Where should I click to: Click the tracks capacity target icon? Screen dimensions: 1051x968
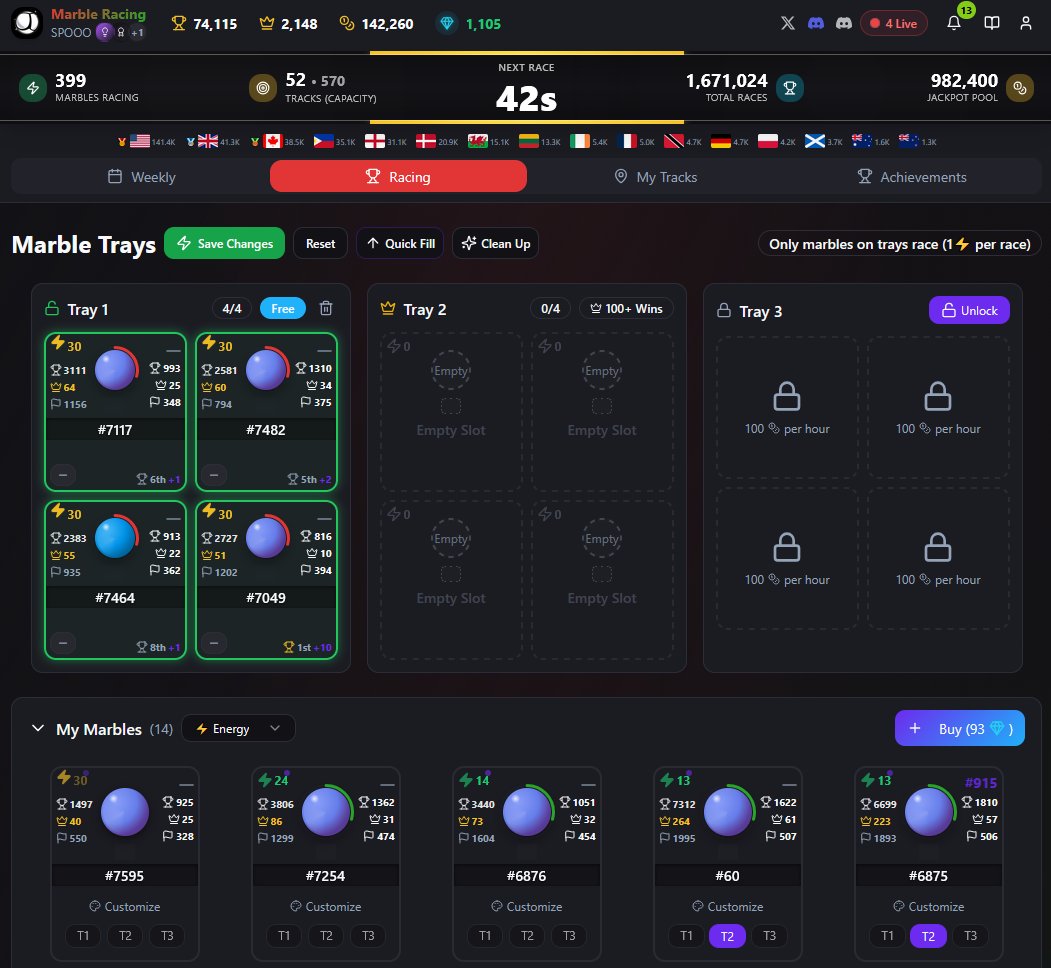[x=263, y=88]
